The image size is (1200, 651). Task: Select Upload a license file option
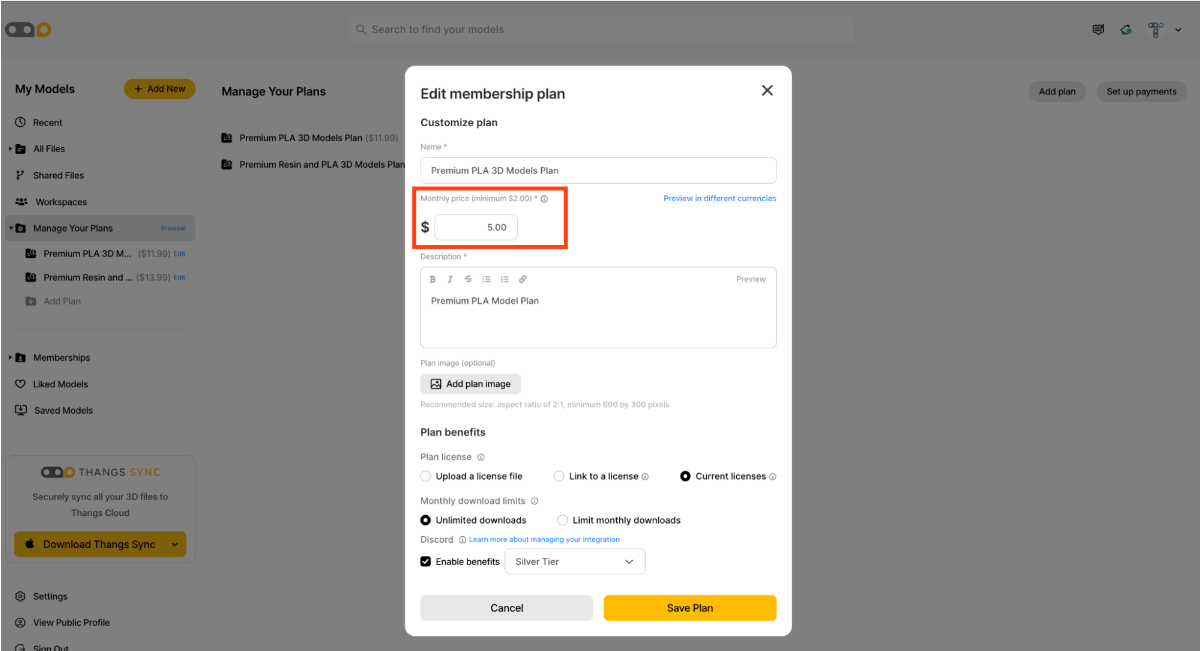tap(471, 476)
